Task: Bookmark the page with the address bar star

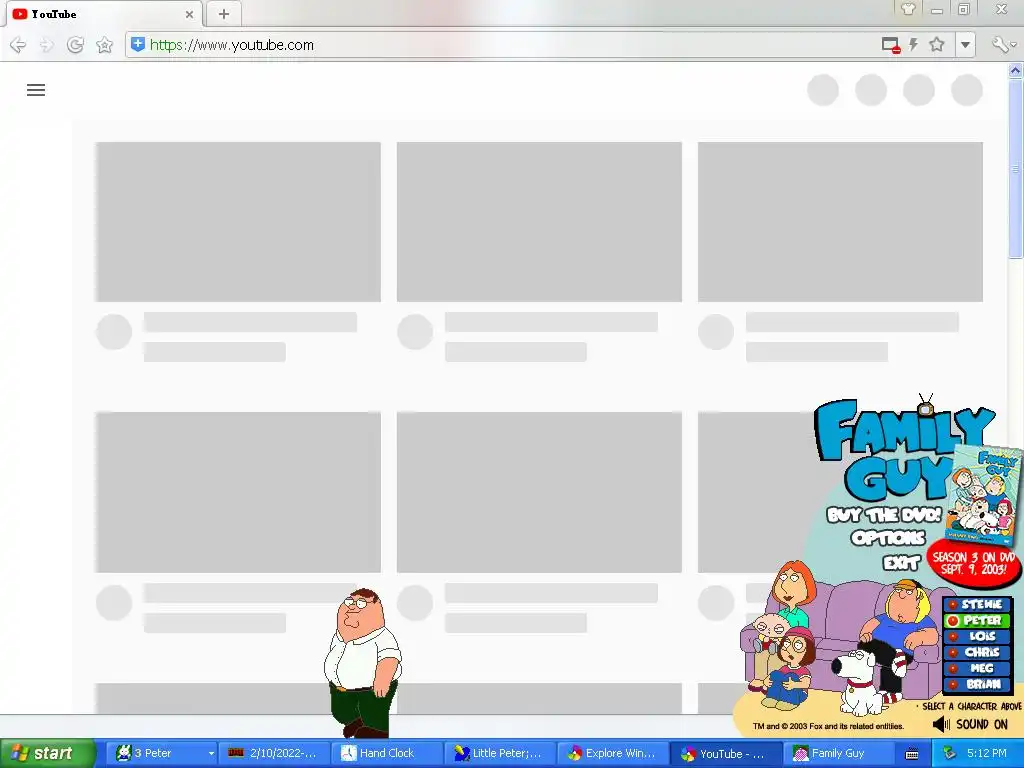Action: (x=936, y=44)
